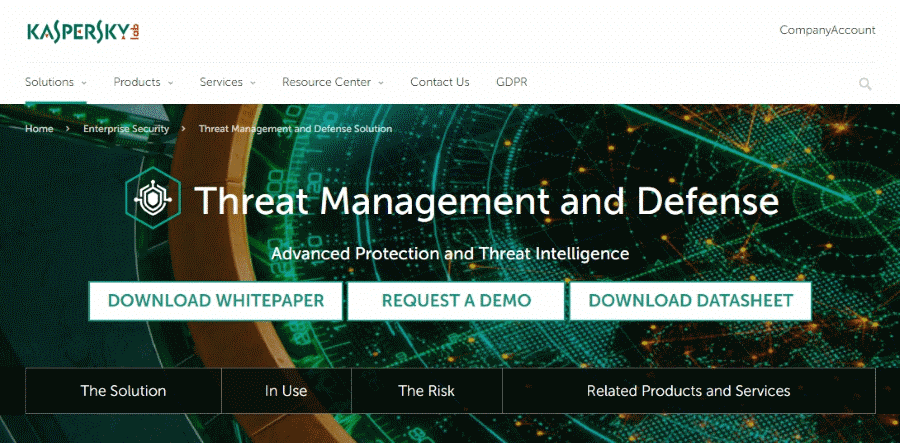Click the Threat Management and Defense heading
The height and width of the screenshot is (443, 900).
click(x=487, y=201)
